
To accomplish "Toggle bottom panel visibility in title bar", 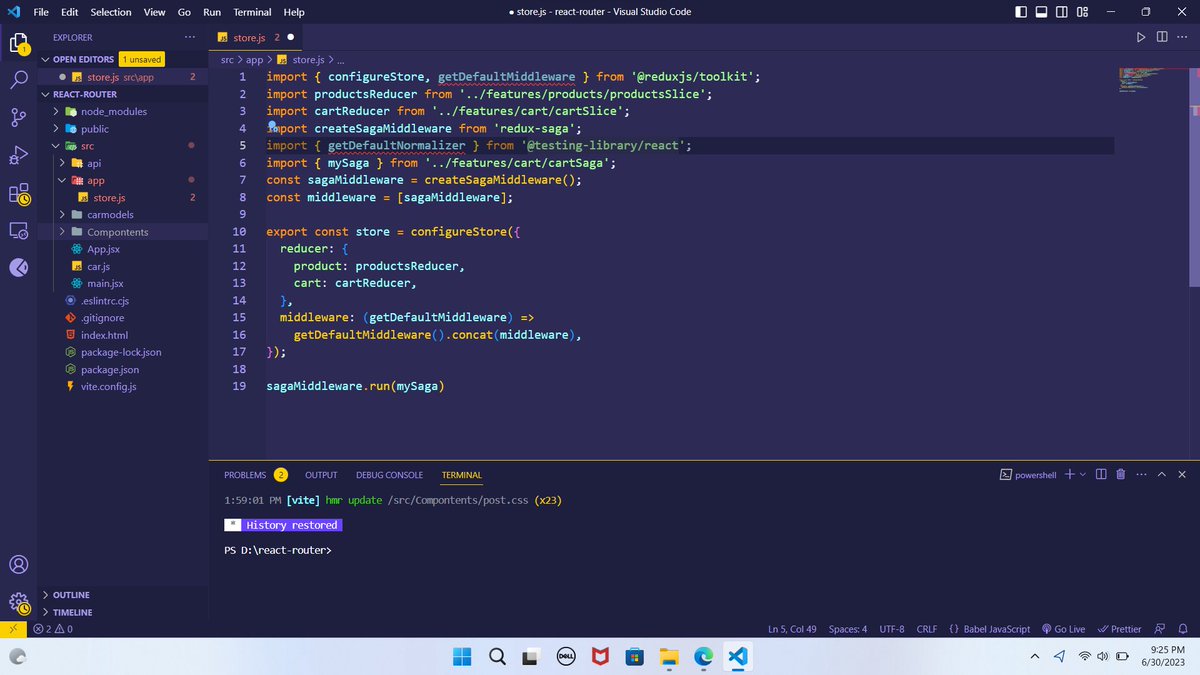I will (1041, 12).
